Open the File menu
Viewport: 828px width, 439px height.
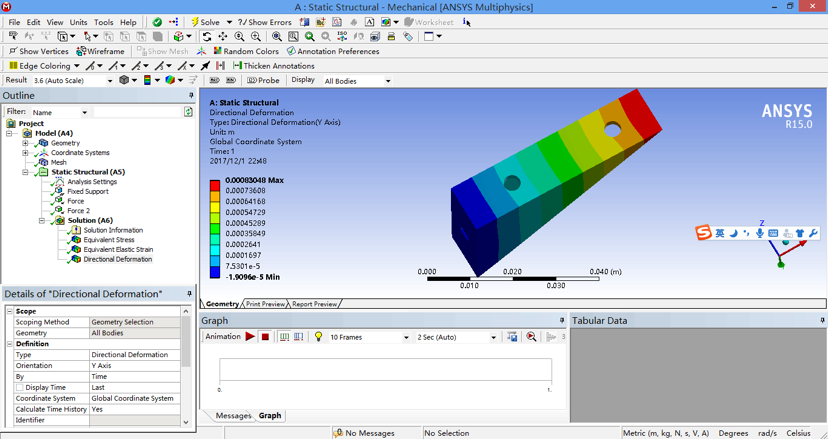coord(14,22)
